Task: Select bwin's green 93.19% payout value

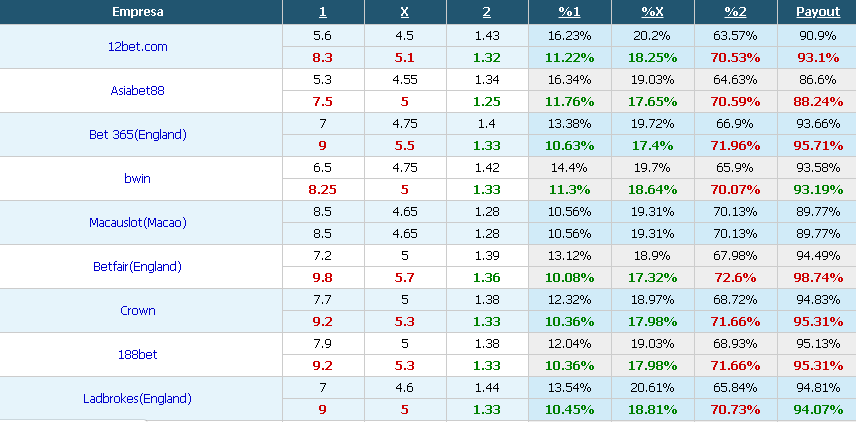Action: 818,189
